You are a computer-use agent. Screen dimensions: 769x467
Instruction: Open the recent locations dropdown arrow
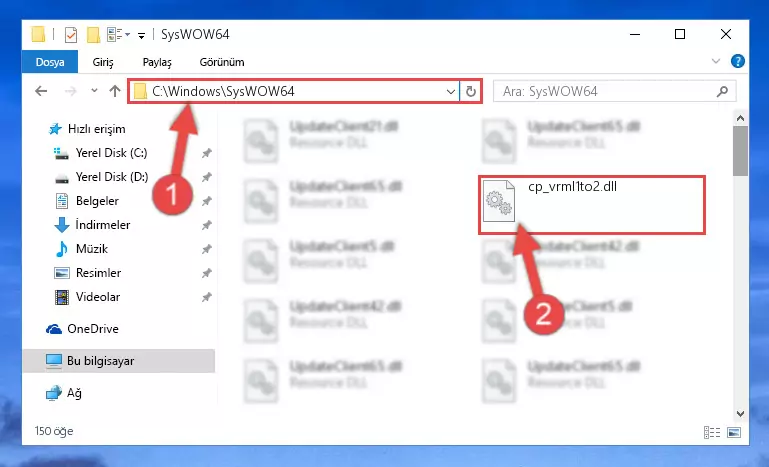[94, 91]
